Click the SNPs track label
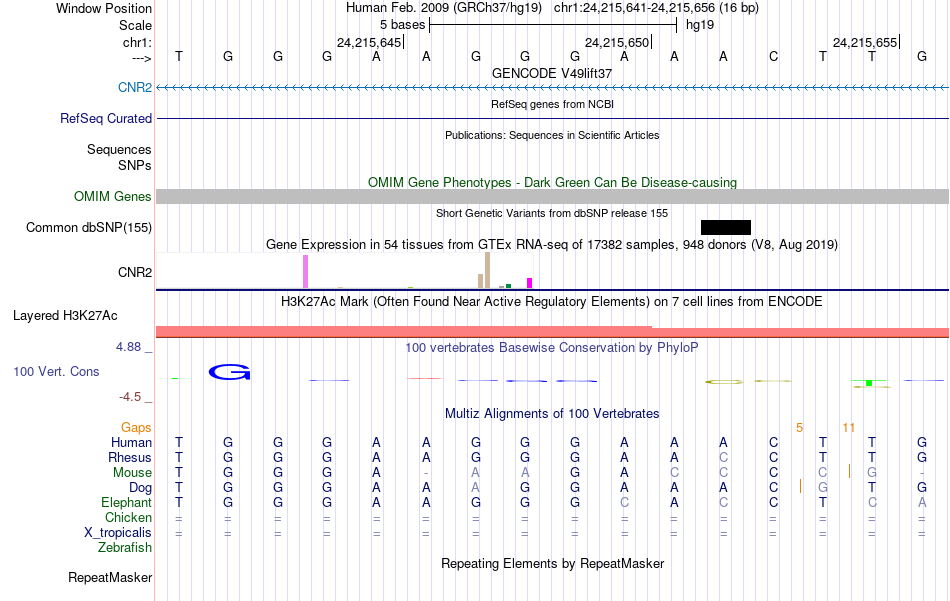This screenshot has height=601, width=950. tap(135, 165)
